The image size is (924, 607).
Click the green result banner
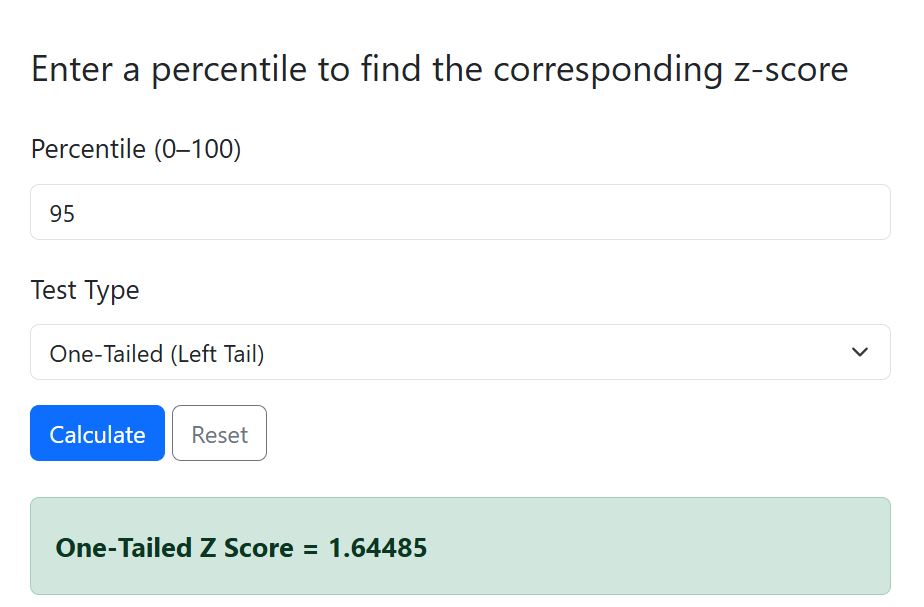(460, 547)
